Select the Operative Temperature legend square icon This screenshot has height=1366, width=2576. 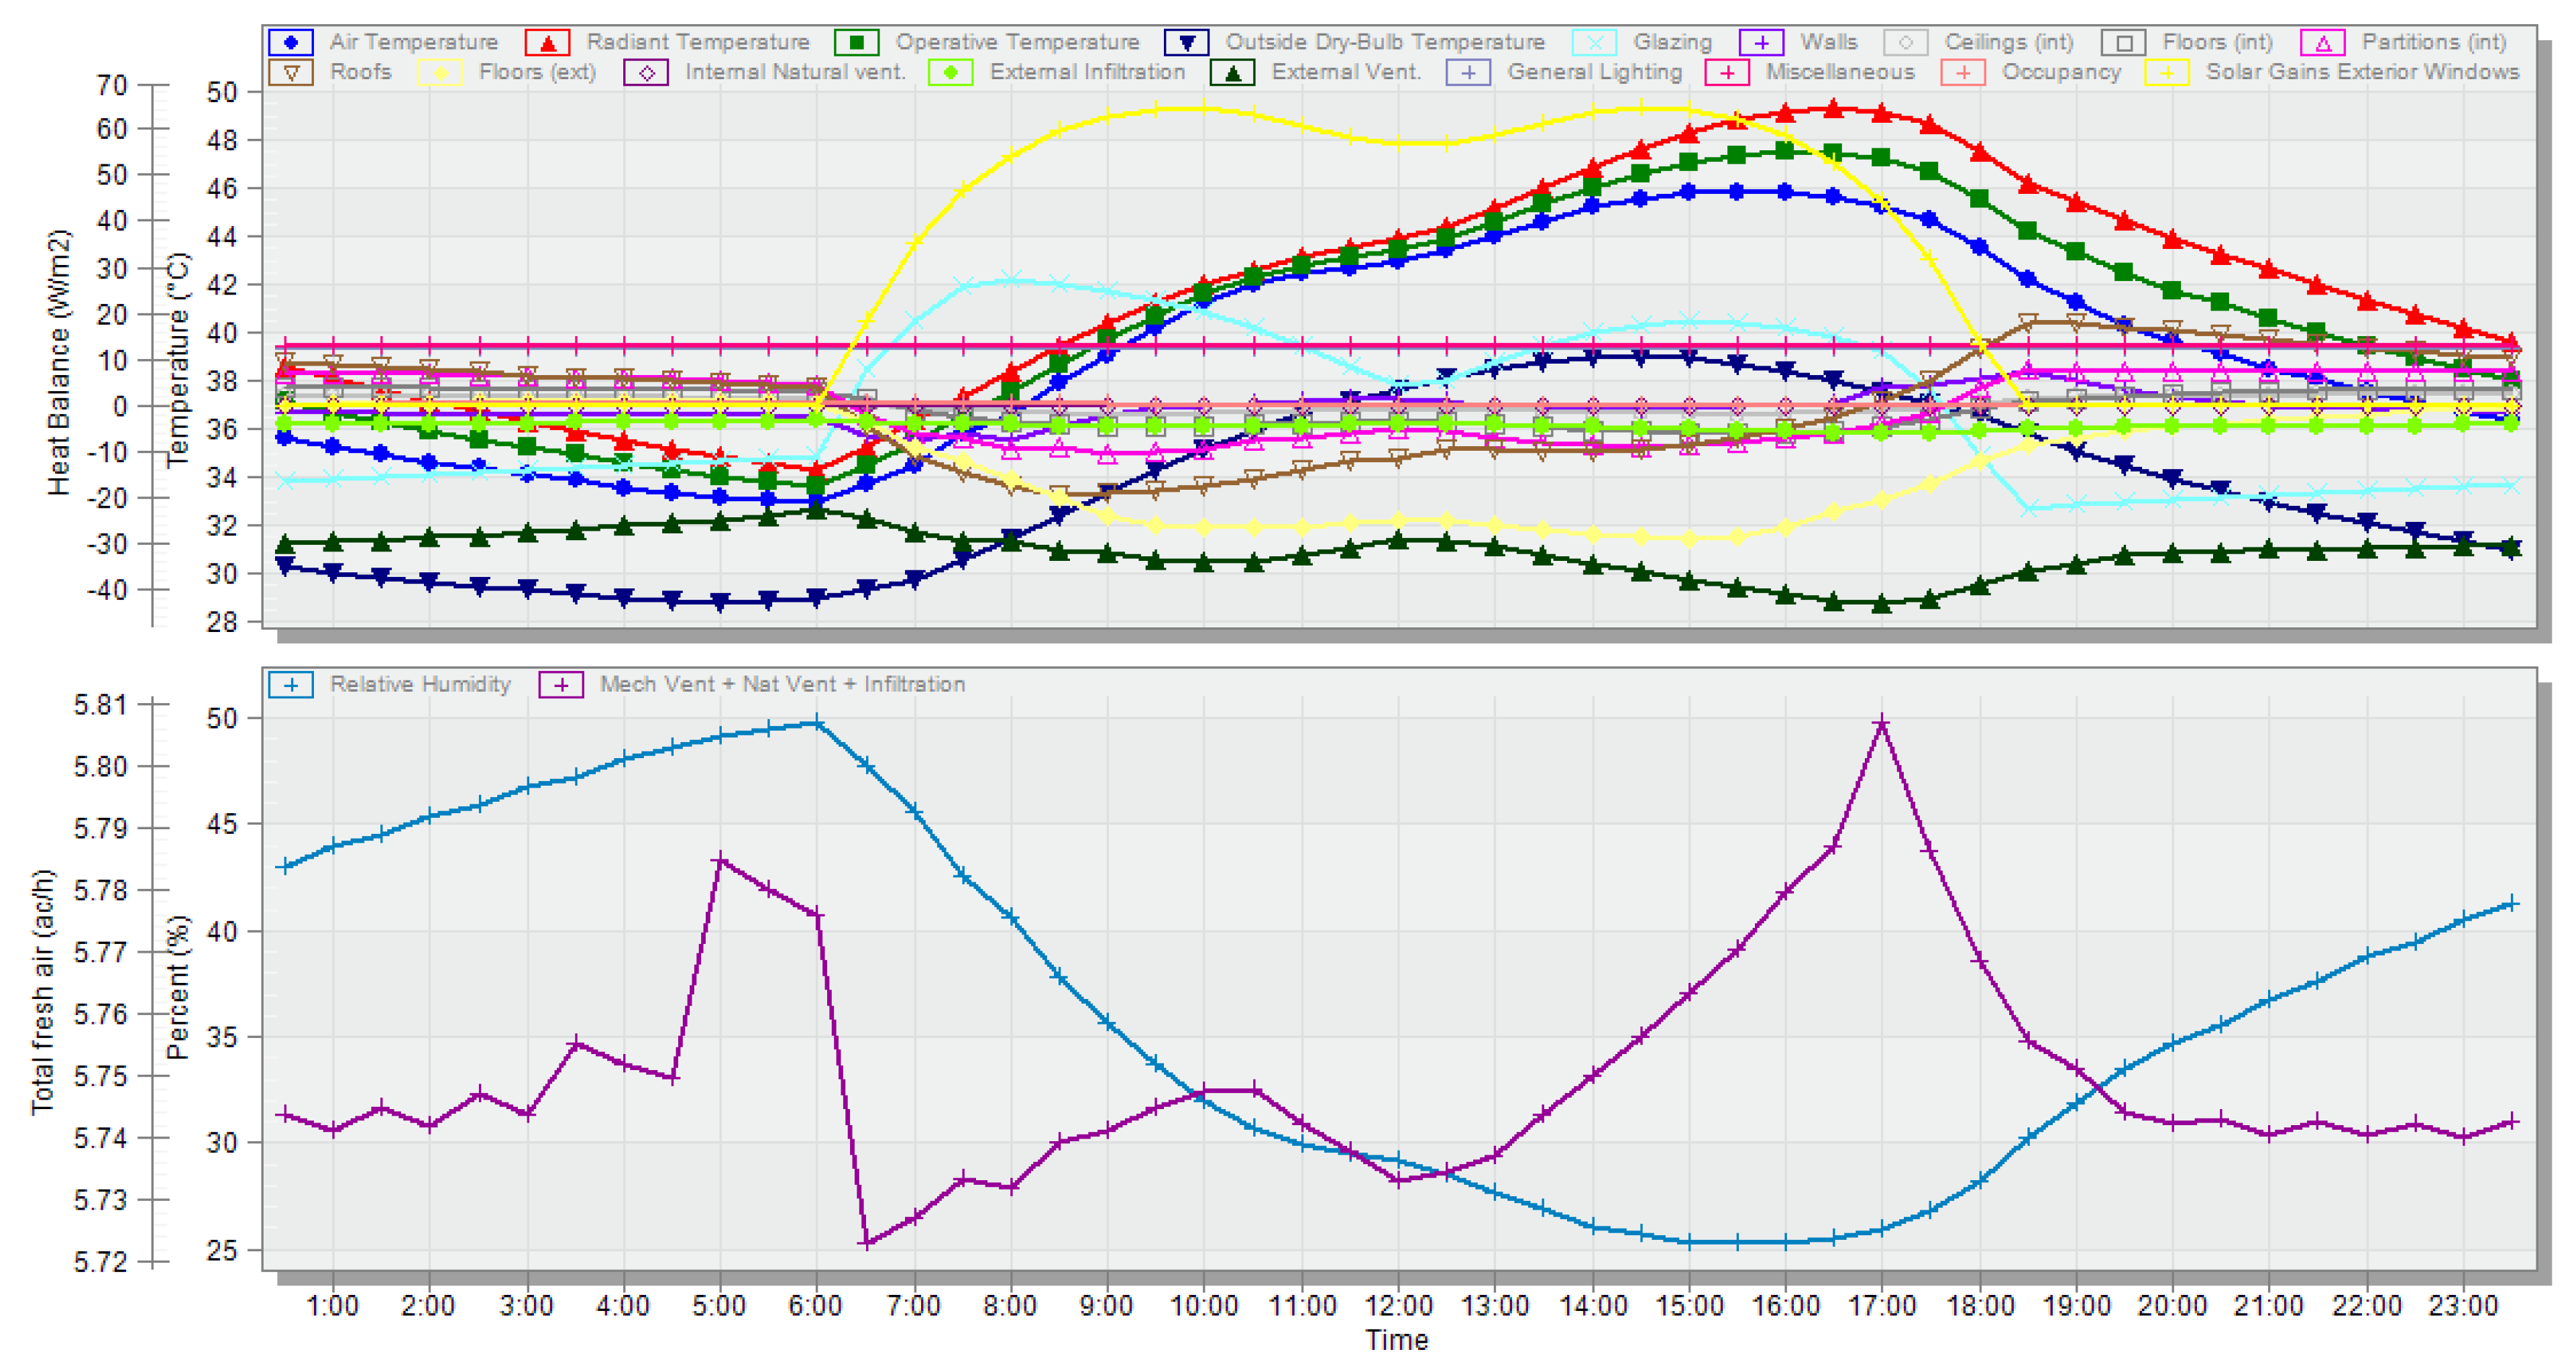coord(856,42)
